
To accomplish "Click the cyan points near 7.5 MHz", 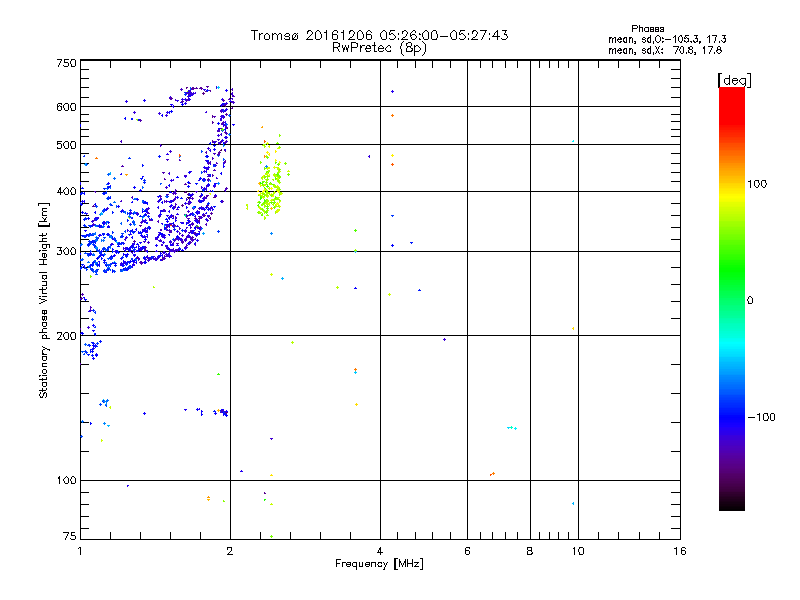I will click(512, 428).
